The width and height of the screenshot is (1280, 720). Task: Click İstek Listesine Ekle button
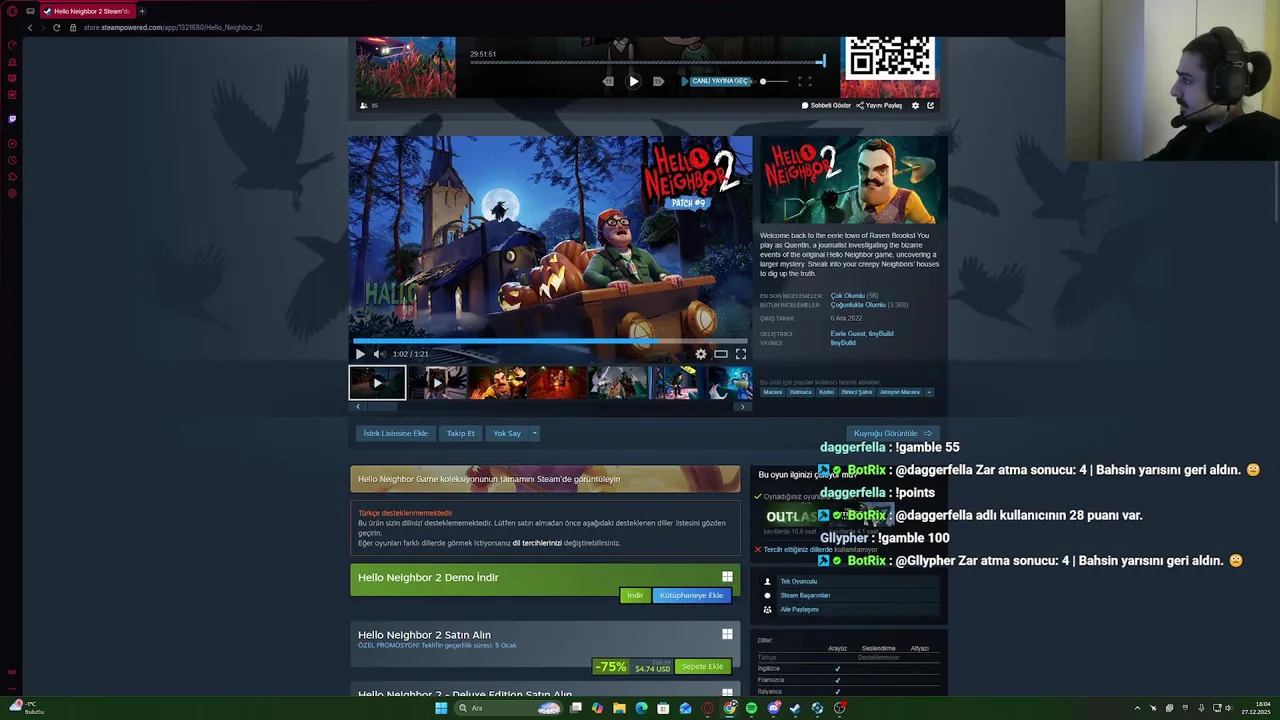[x=396, y=433]
